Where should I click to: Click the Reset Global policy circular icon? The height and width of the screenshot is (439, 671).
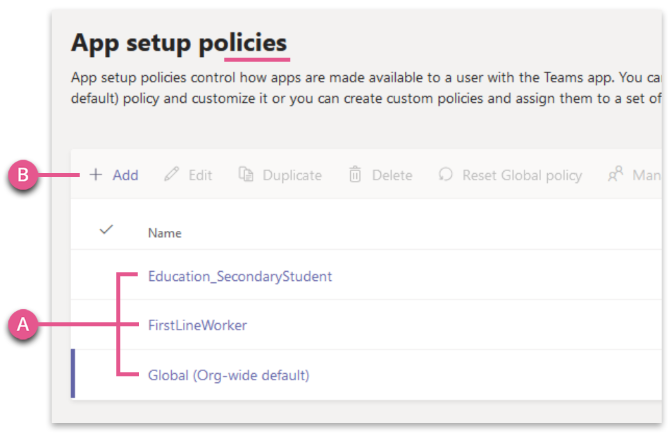click(x=445, y=174)
